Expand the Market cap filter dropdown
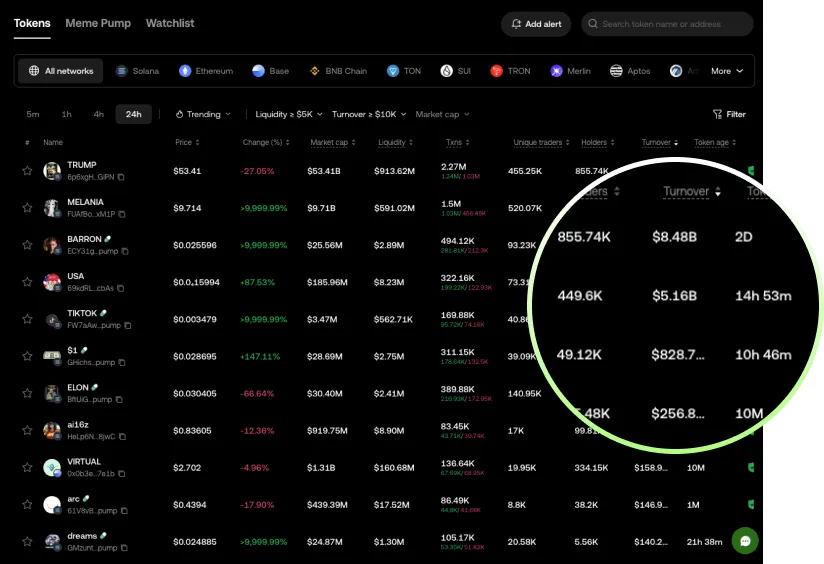Screen dimensions: 824x564 441,114
